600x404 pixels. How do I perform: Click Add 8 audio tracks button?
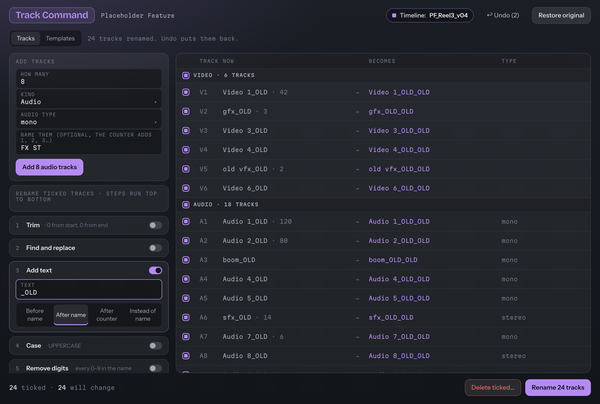click(49, 167)
